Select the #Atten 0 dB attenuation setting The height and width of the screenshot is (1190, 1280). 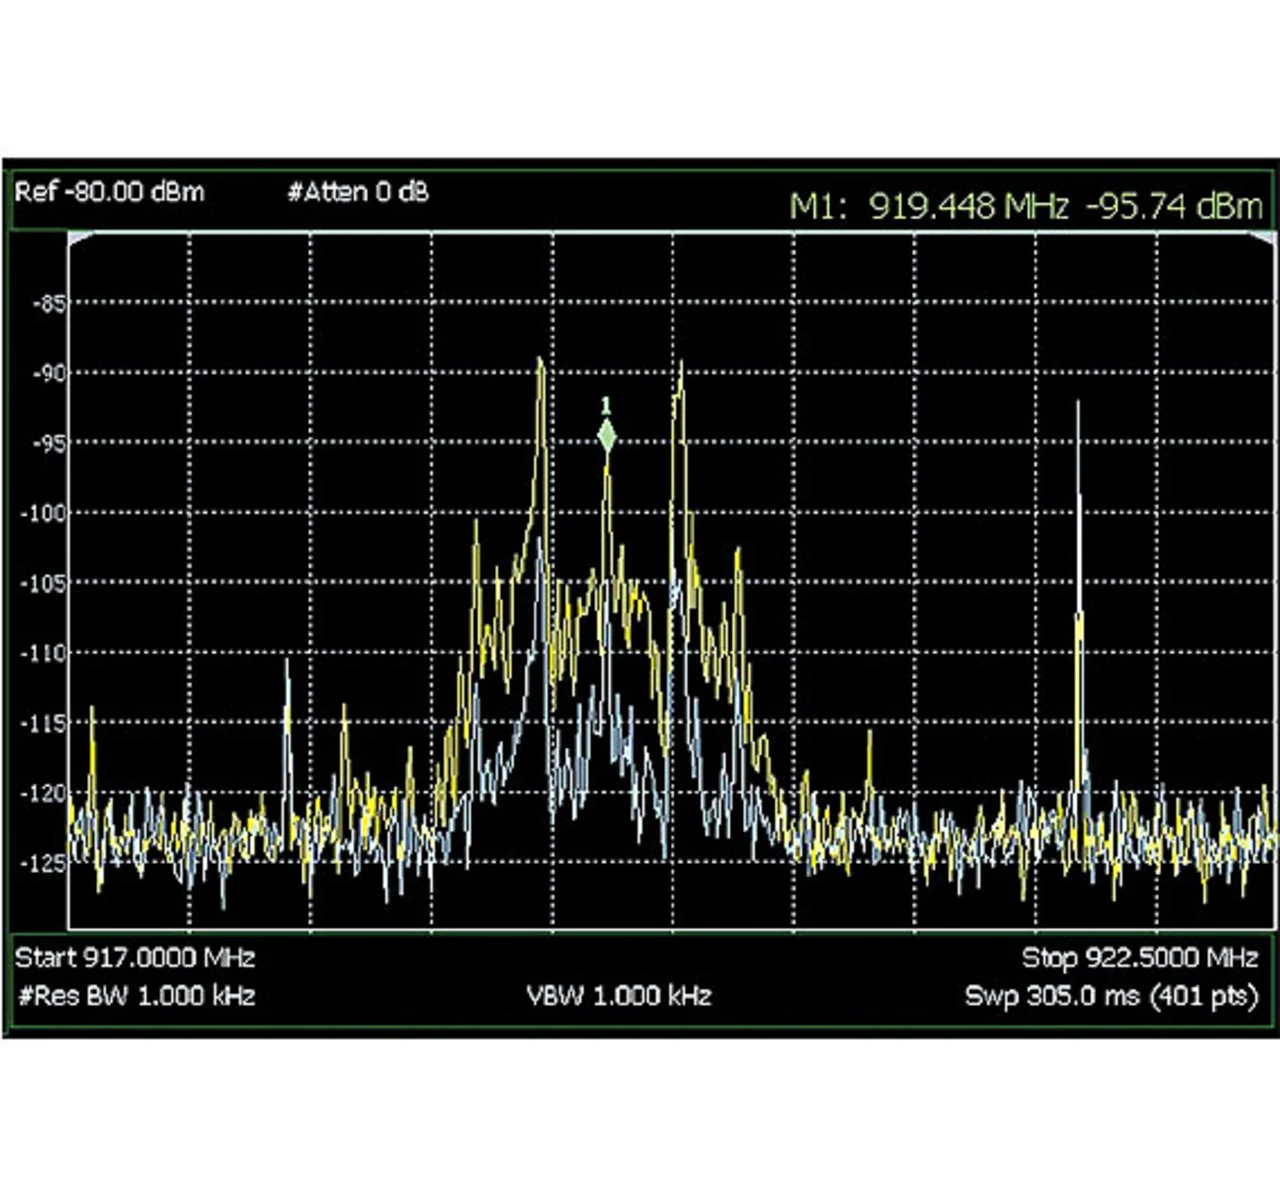click(357, 192)
